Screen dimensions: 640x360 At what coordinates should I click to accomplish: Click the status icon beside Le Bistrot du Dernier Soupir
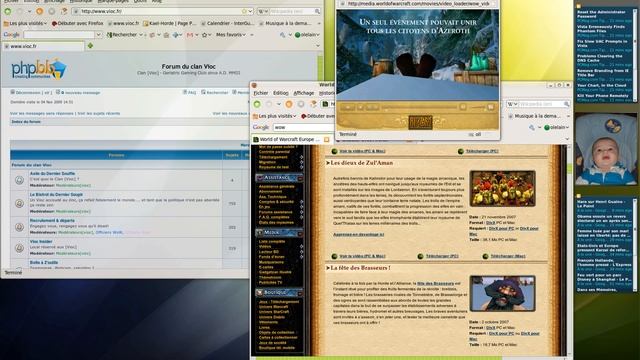click(x=19, y=203)
